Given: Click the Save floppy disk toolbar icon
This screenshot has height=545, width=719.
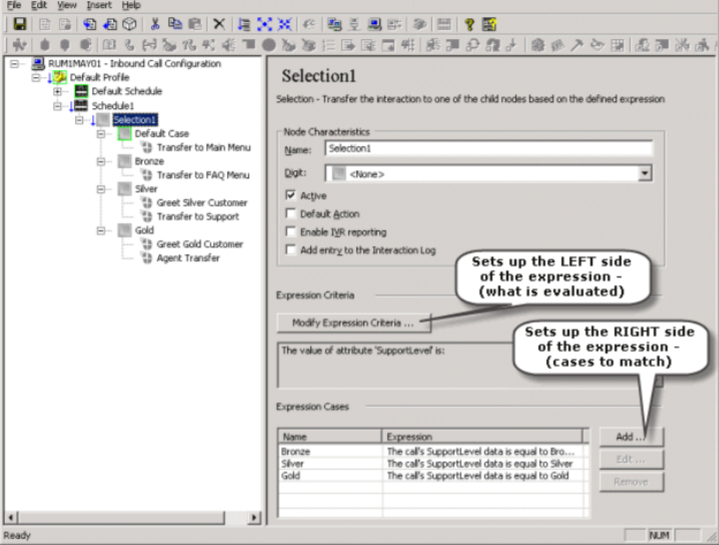Looking at the screenshot, I should point(20,23).
